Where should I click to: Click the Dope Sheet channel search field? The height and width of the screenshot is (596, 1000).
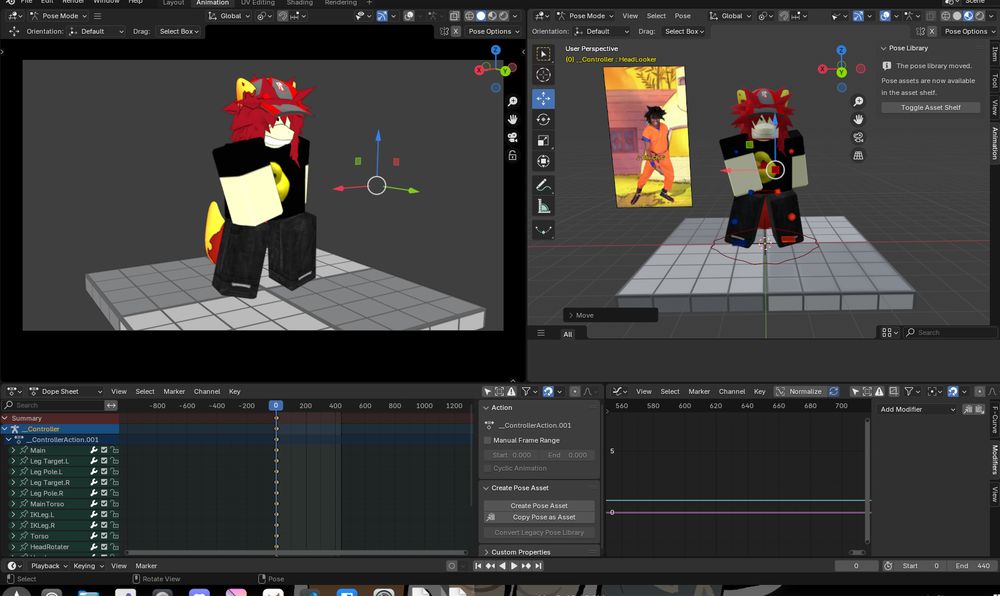[54, 405]
